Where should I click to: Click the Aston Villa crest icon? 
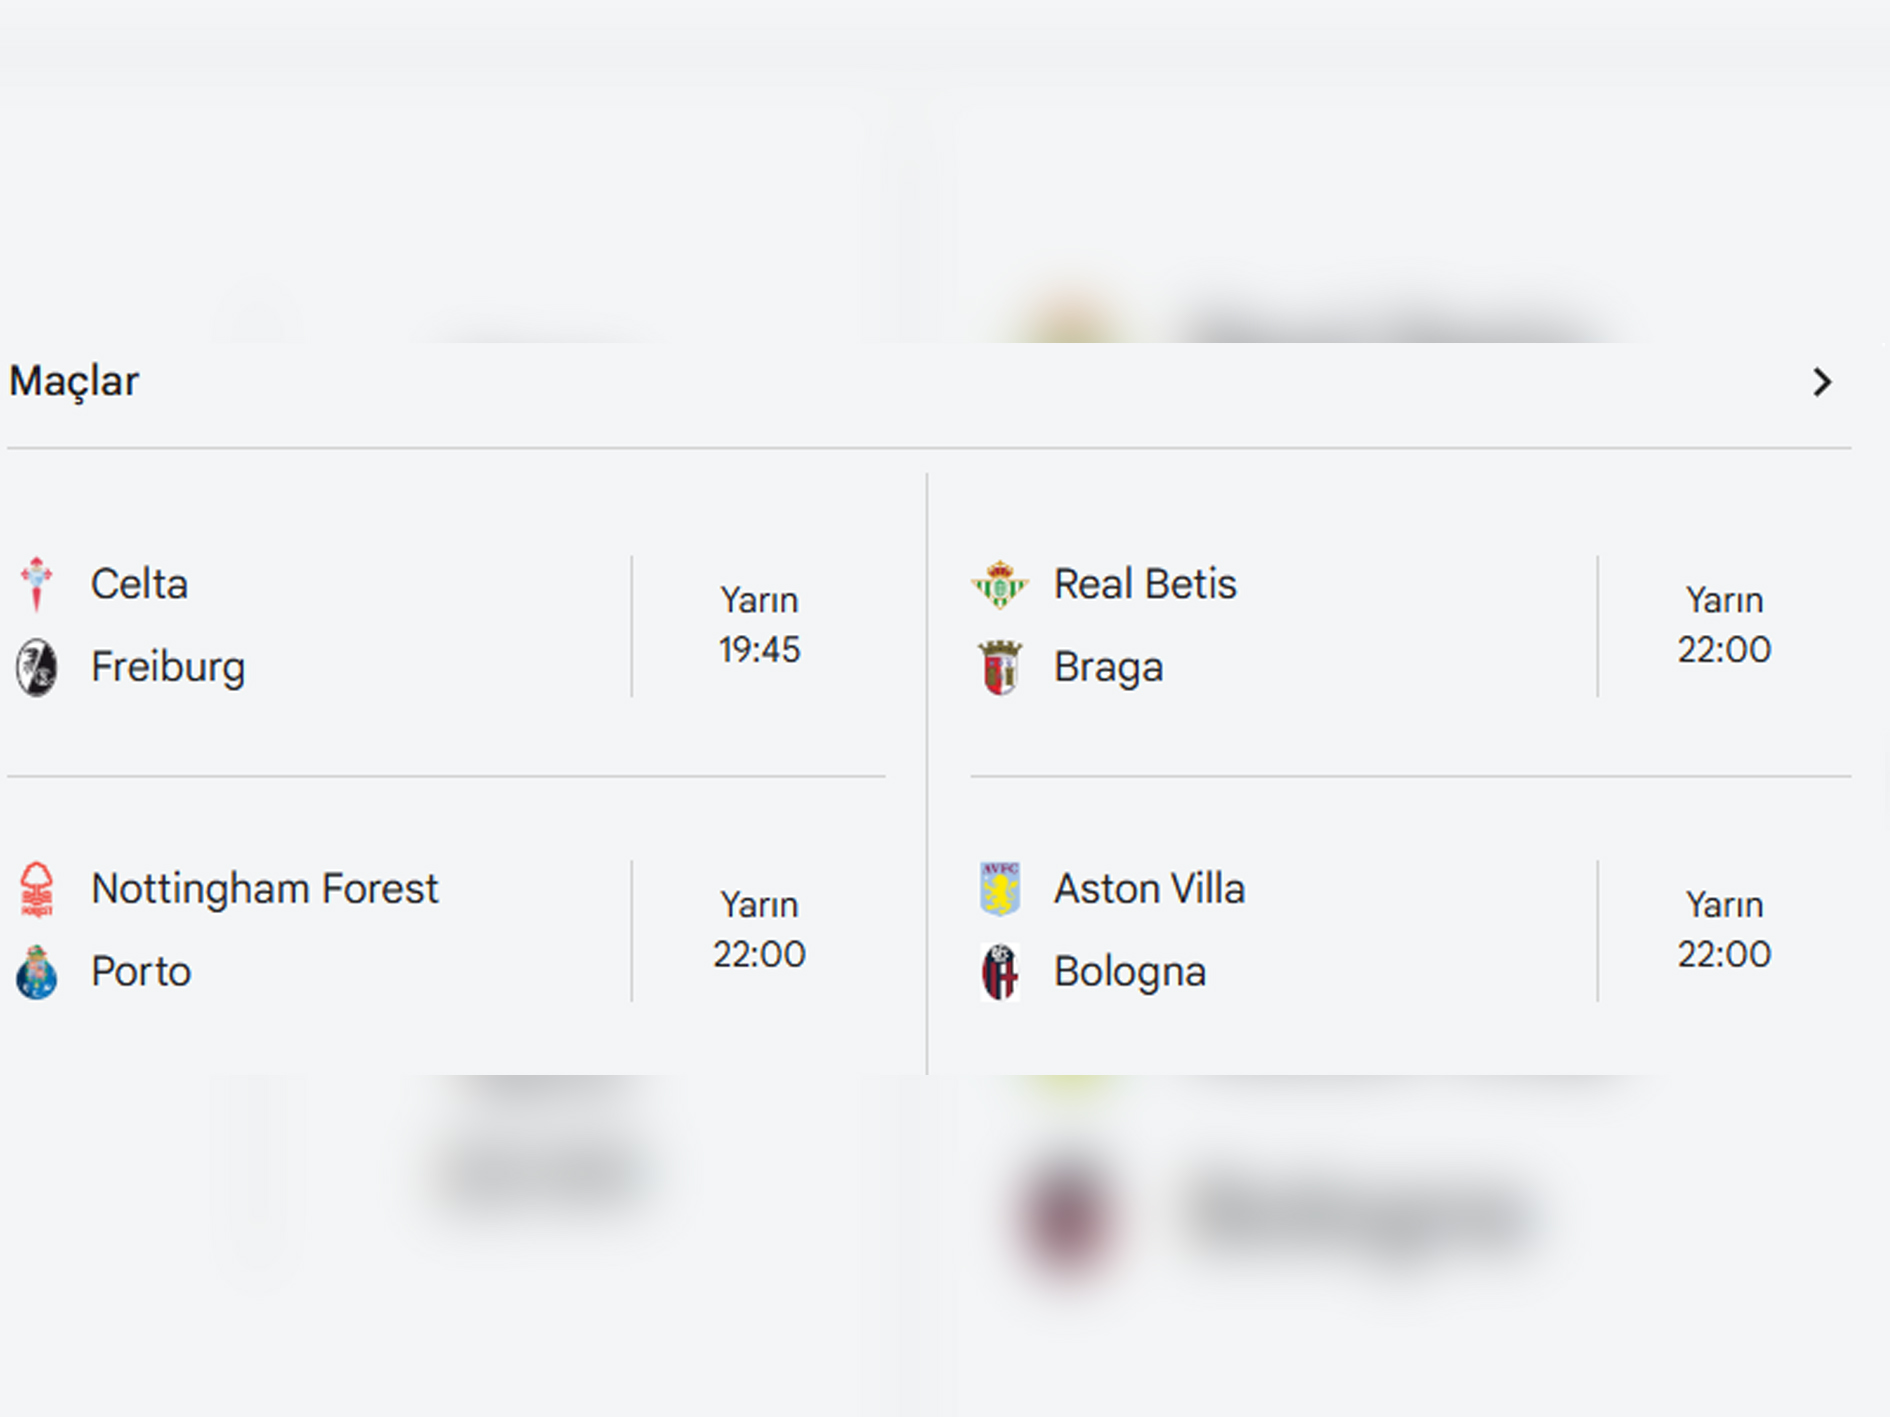(x=999, y=889)
